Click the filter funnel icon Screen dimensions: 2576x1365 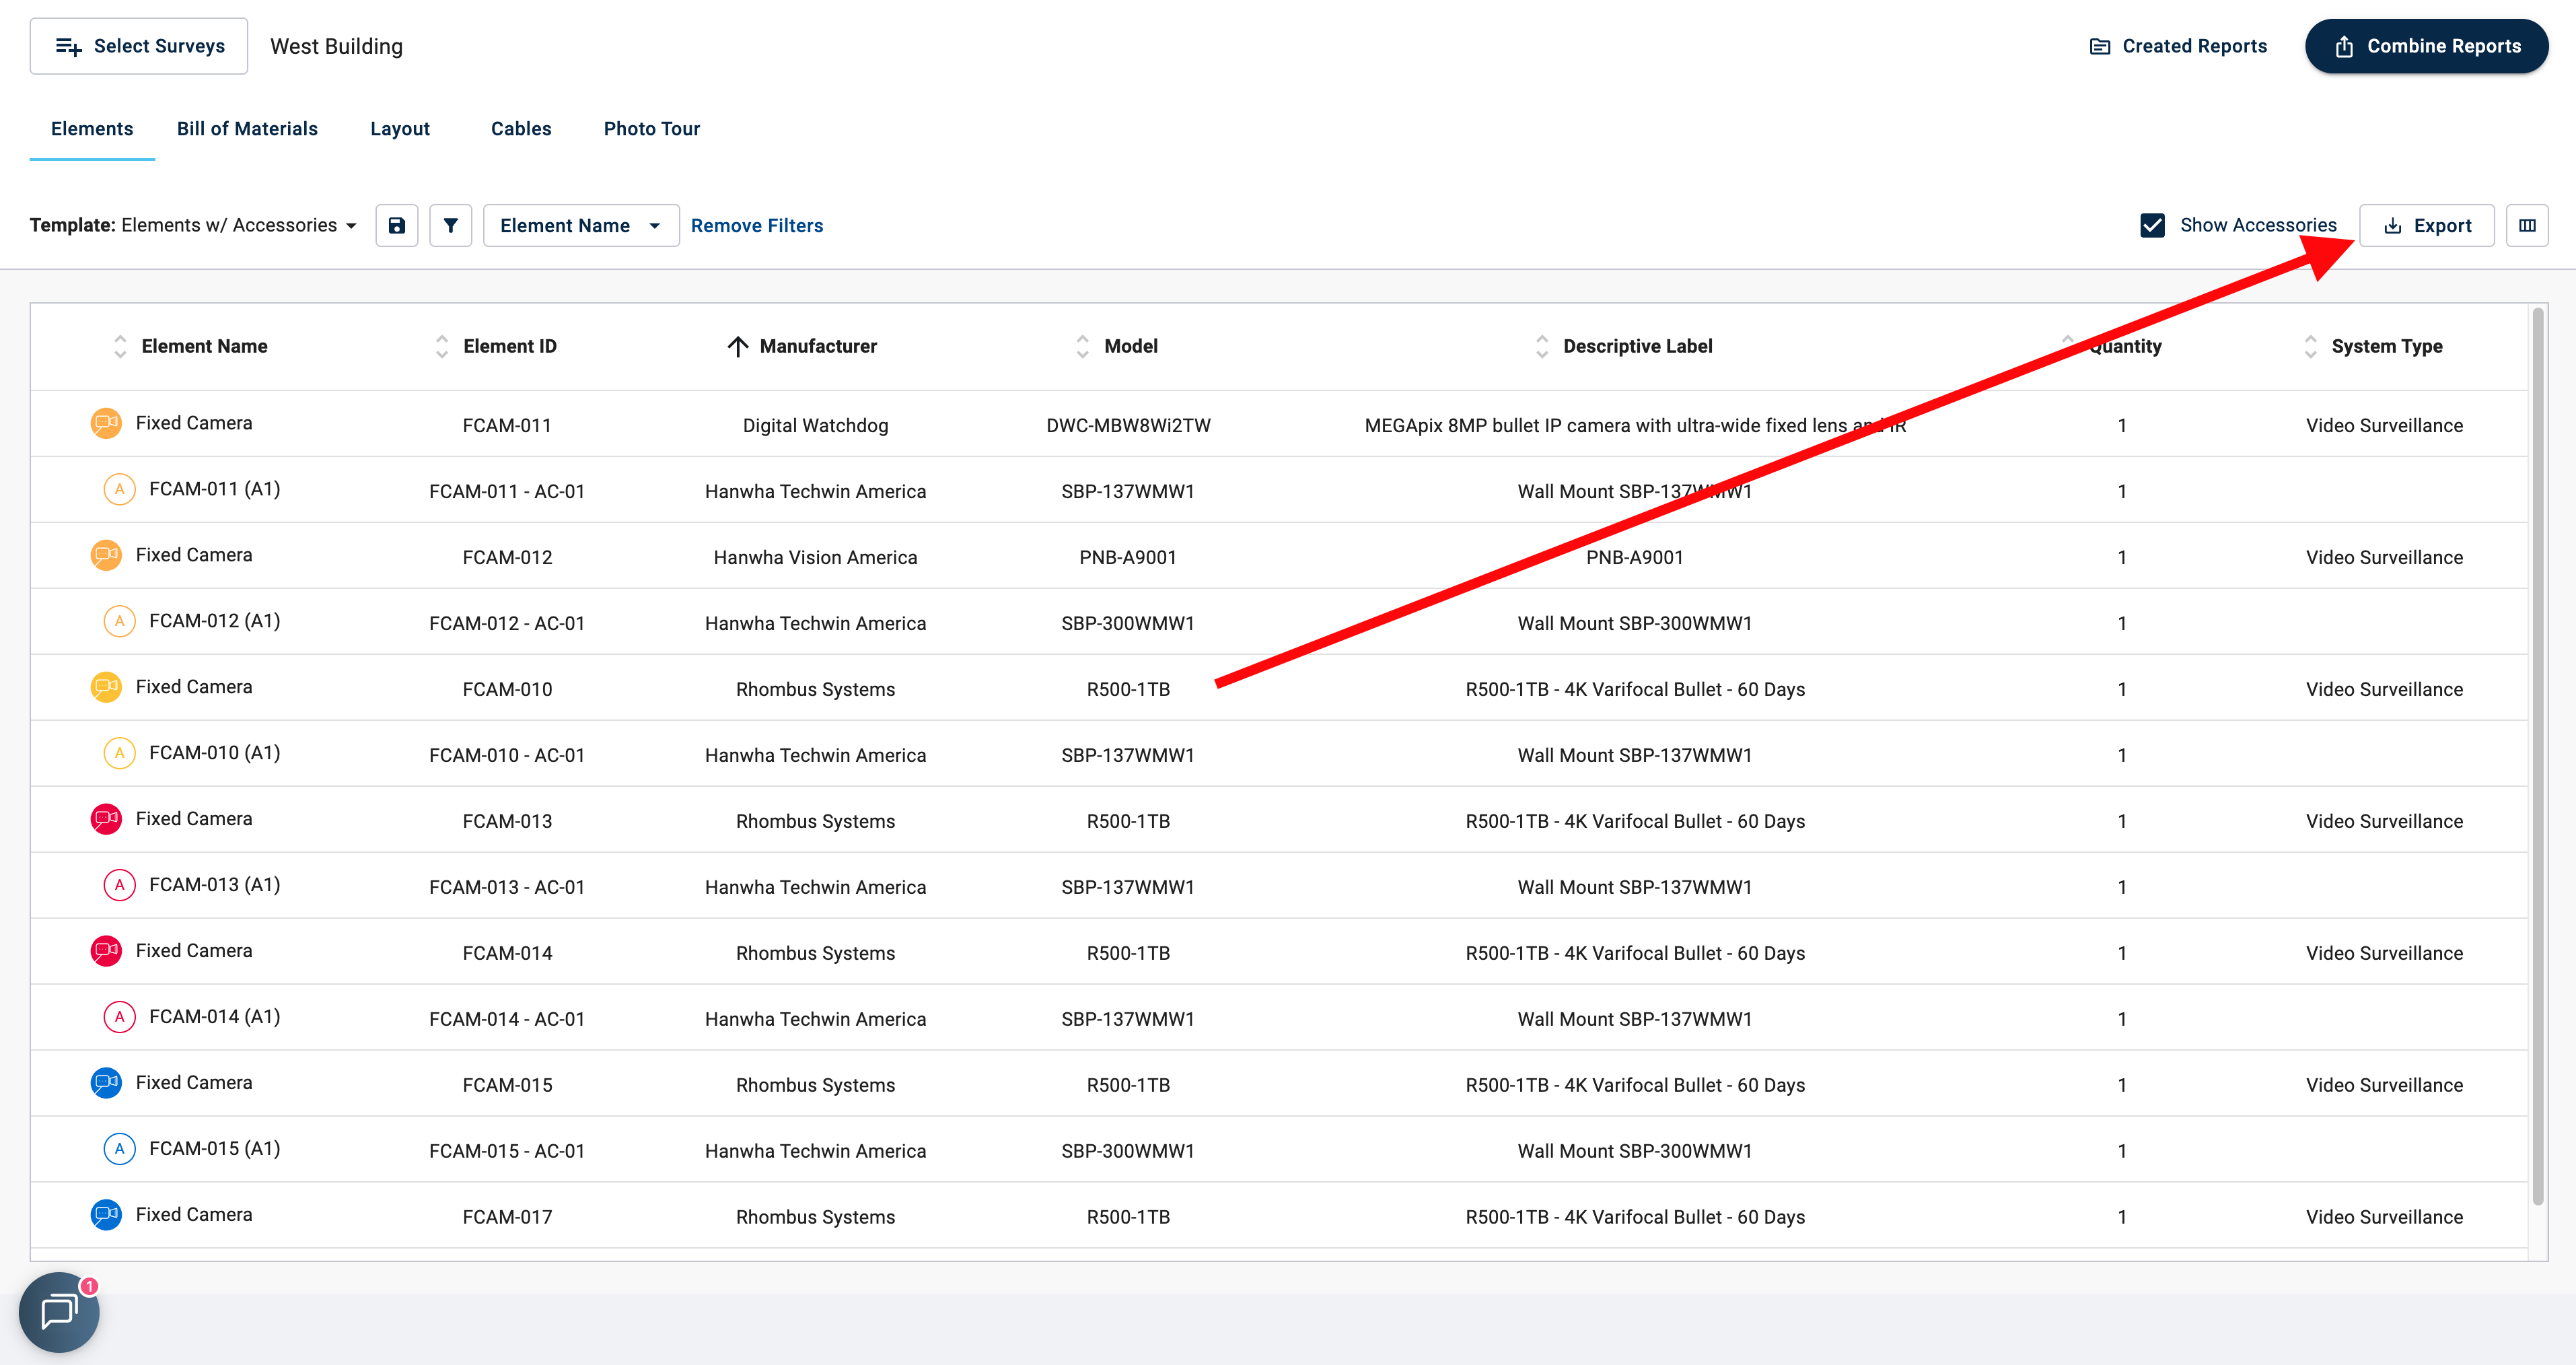point(450,225)
